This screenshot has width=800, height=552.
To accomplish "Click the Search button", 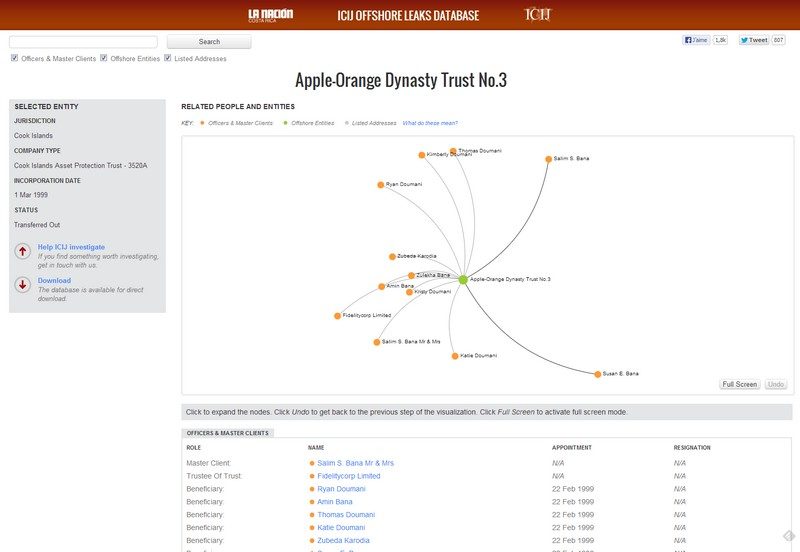I will (x=209, y=42).
